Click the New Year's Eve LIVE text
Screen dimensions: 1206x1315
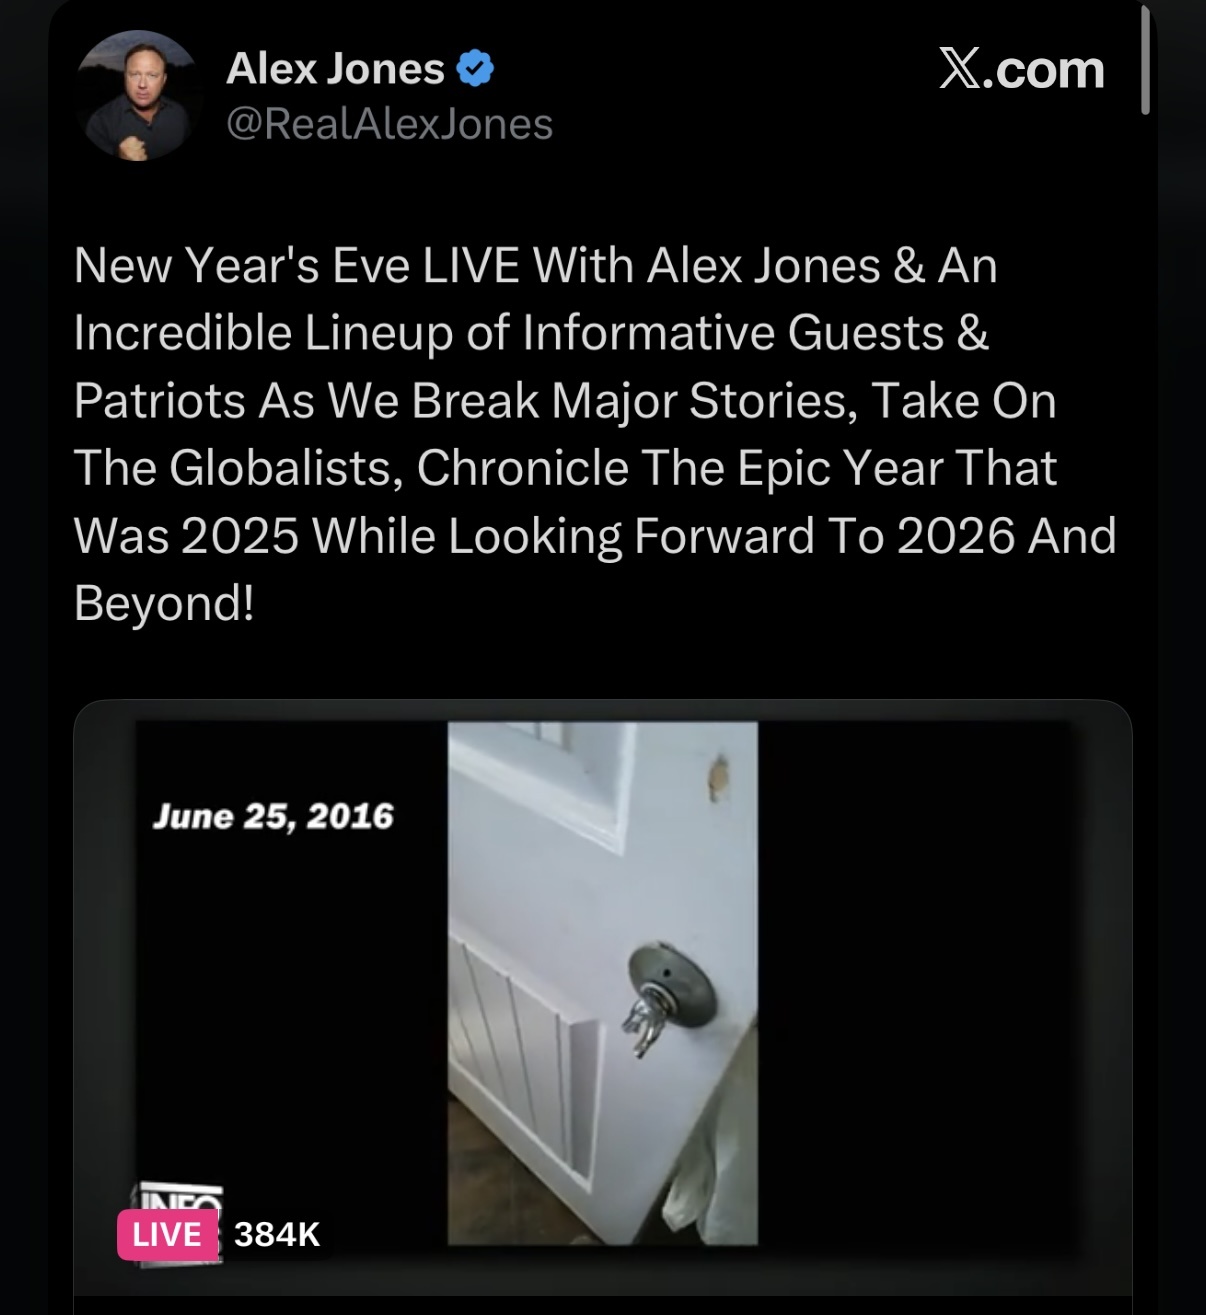pyautogui.click(x=296, y=266)
